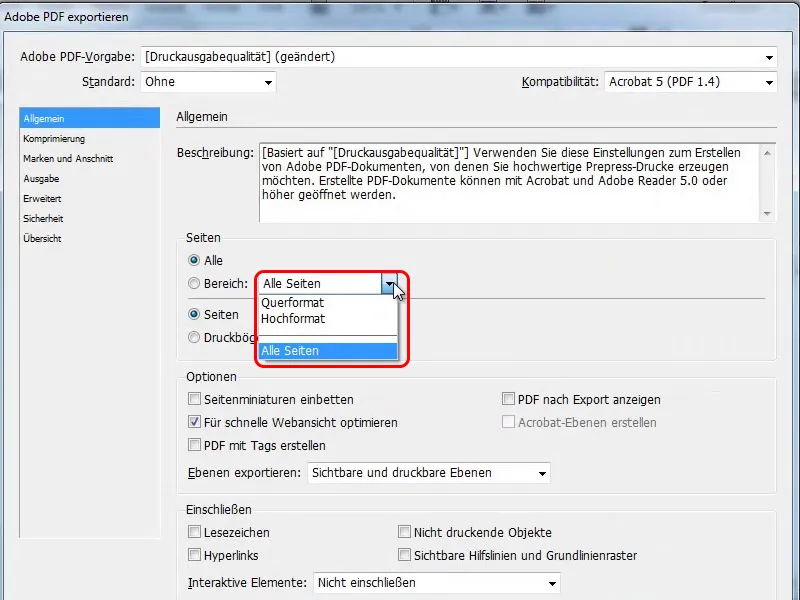800x600 pixels.
Task: Open the Marken und Anschnitt section
Action: click(68, 159)
